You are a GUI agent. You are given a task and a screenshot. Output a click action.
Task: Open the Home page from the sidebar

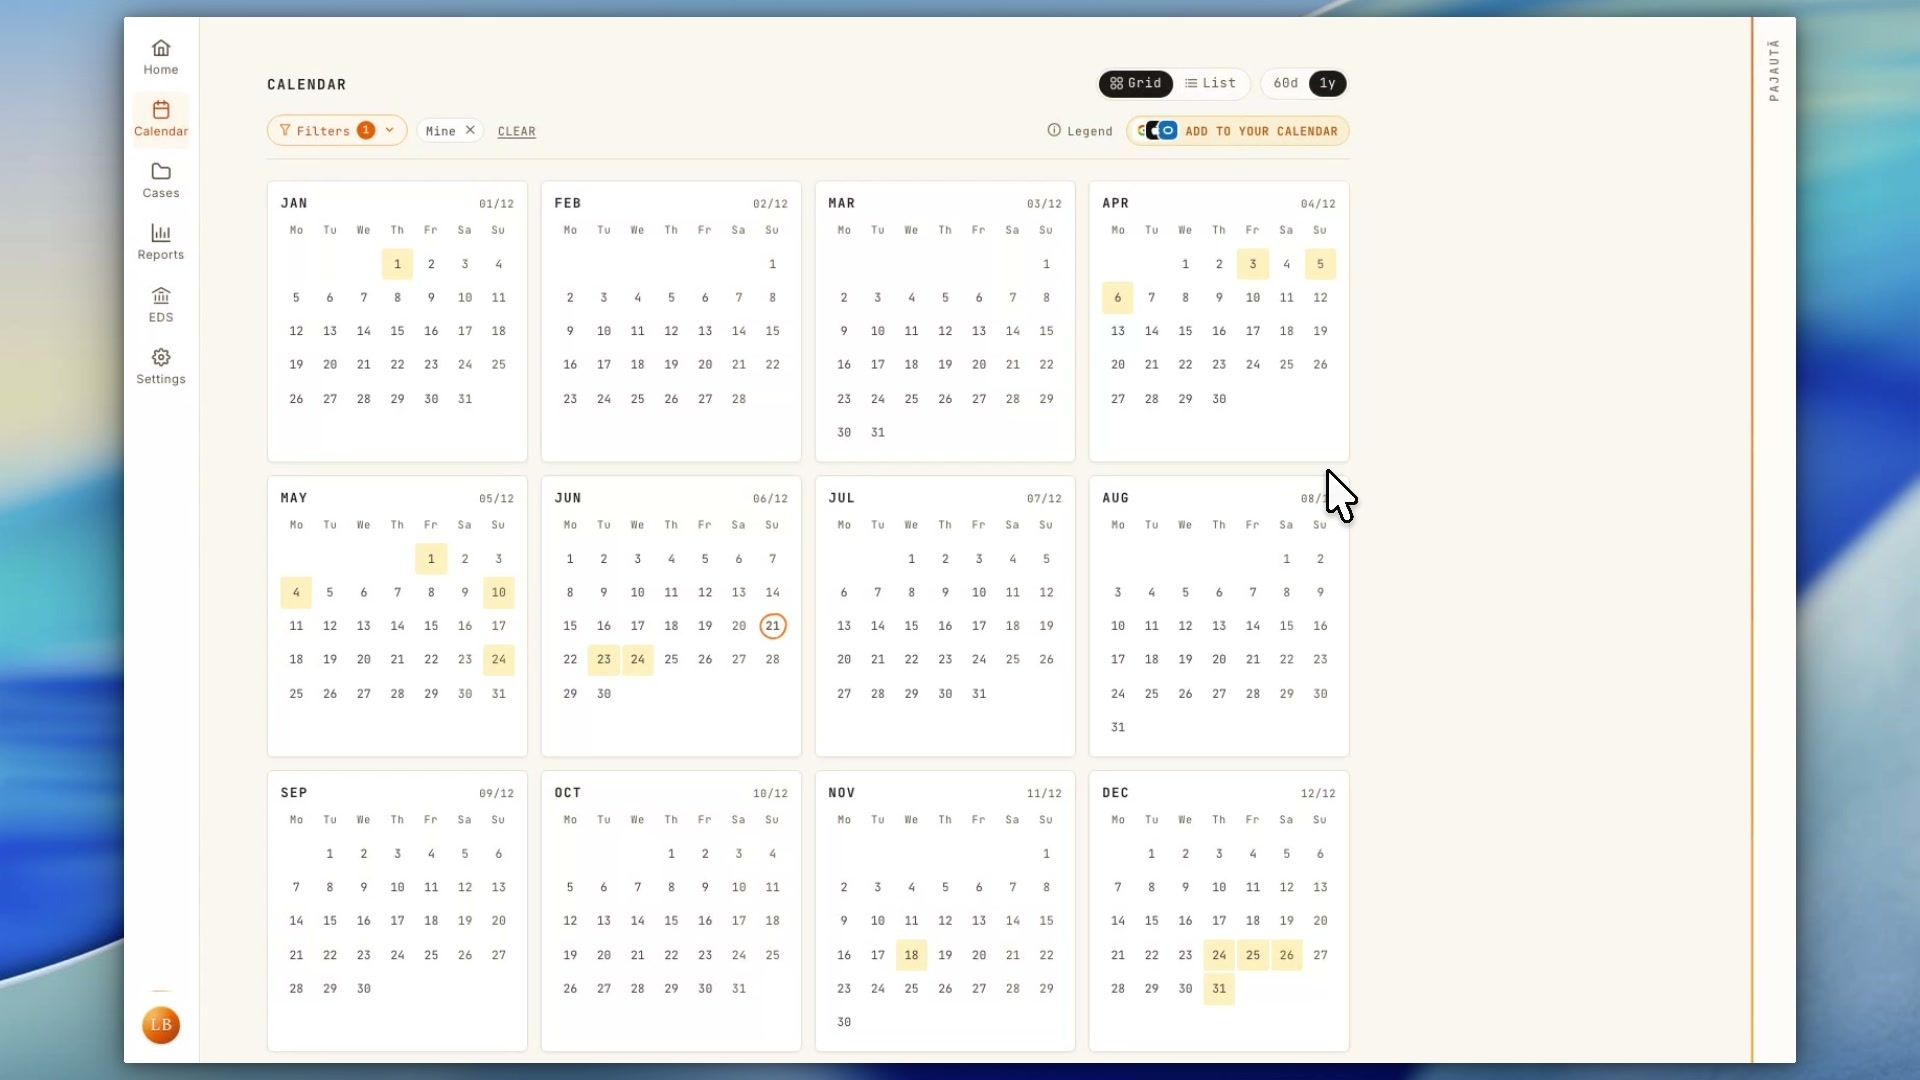160,57
